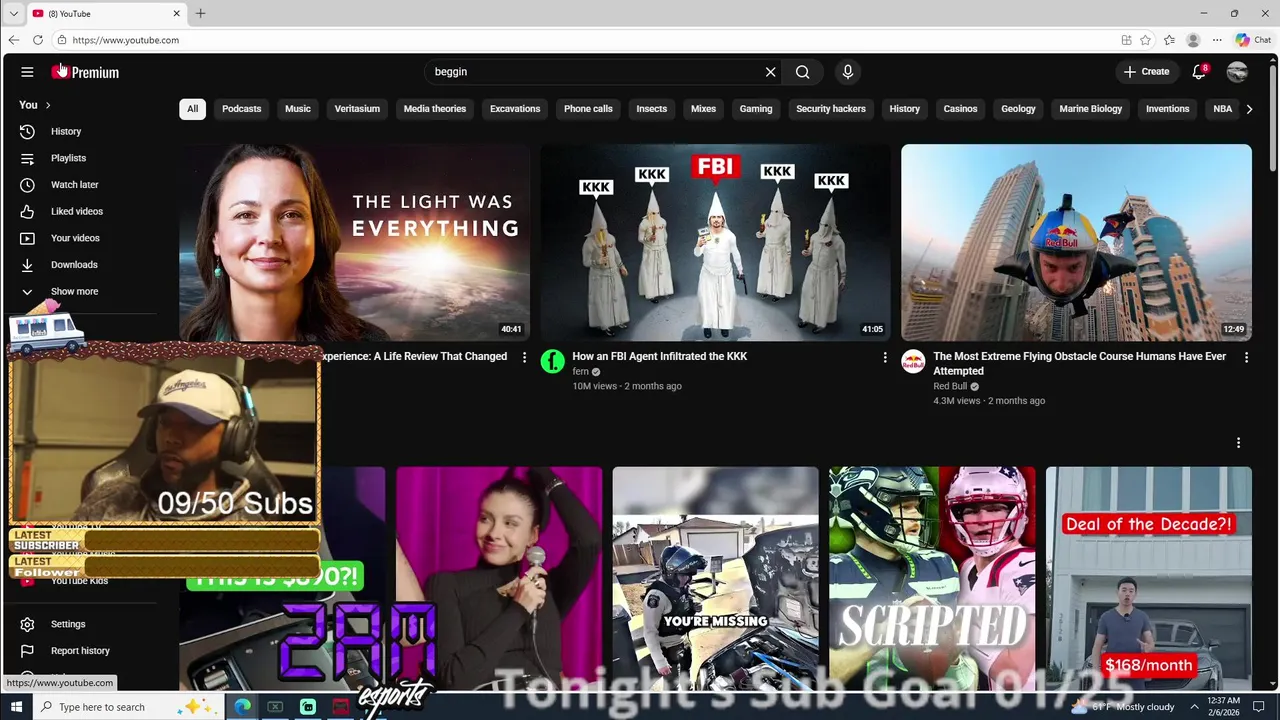The width and height of the screenshot is (1280, 720).
Task: Select the Inventions filter chip
Action: (x=1167, y=109)
